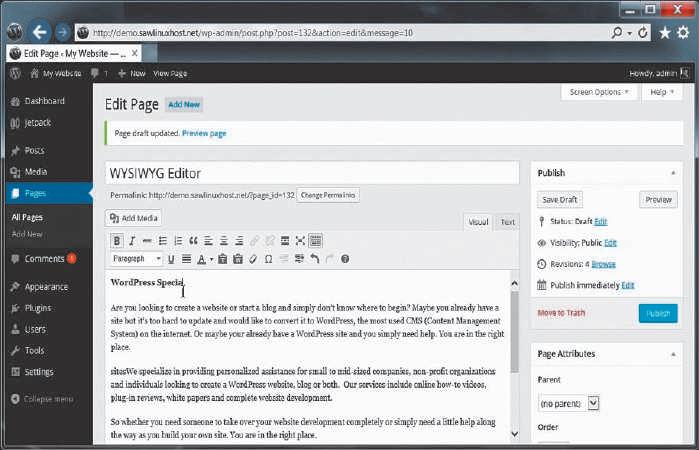Viewport: 699px width, 450px height.
Task: Open editor keyboard shortcuts help
Action: (x=345, y=259)
